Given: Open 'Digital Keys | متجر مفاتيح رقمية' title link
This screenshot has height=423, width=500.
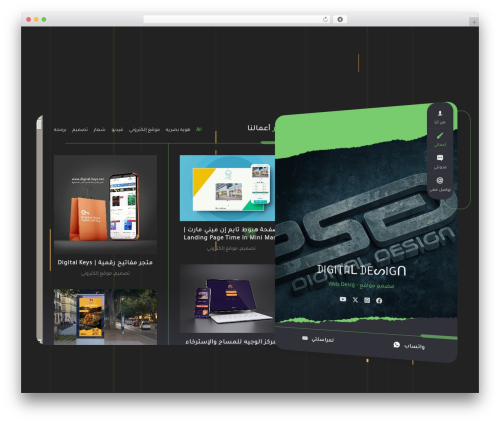Looking at the screenshot, I should 105,263.
